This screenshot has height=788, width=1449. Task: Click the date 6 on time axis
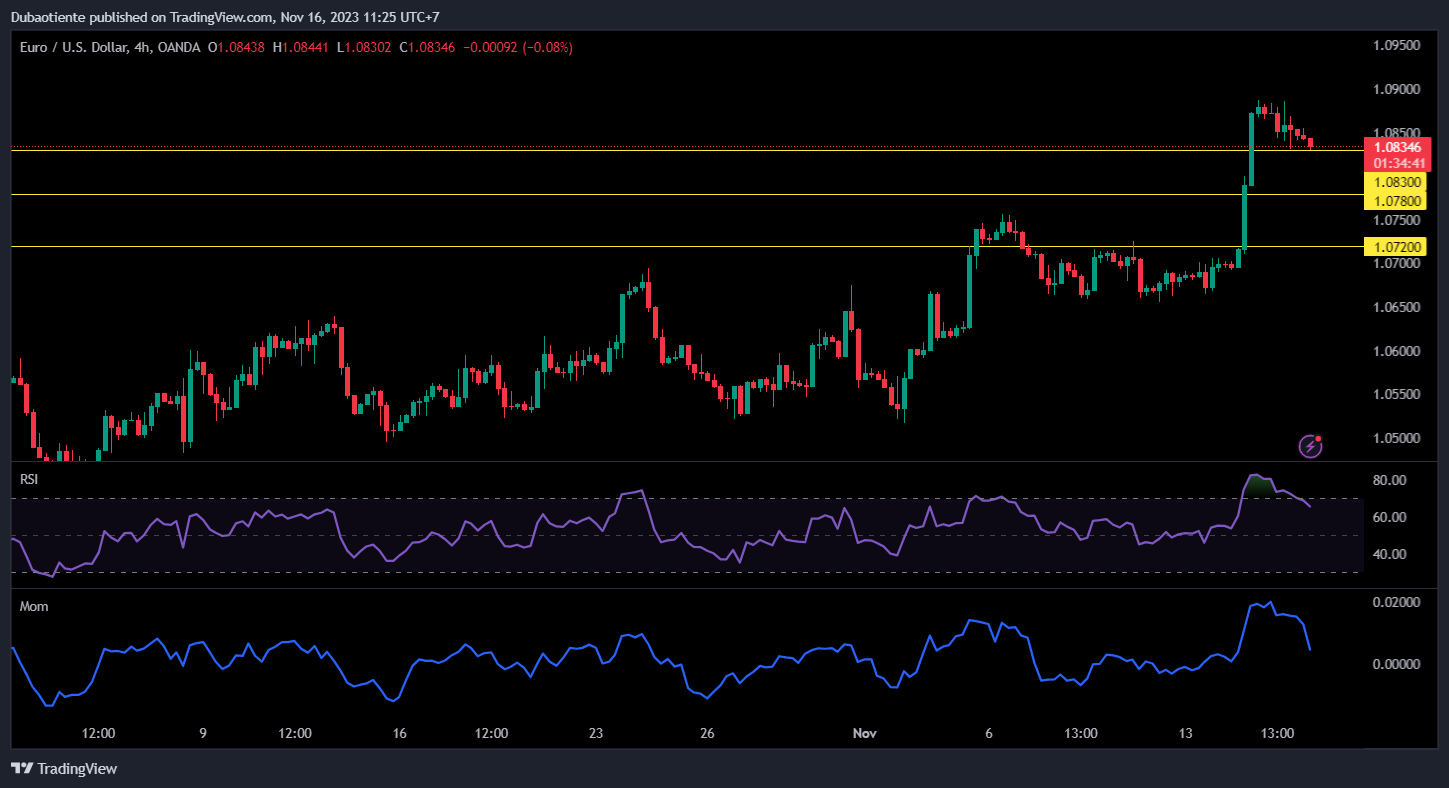(989, 734)
